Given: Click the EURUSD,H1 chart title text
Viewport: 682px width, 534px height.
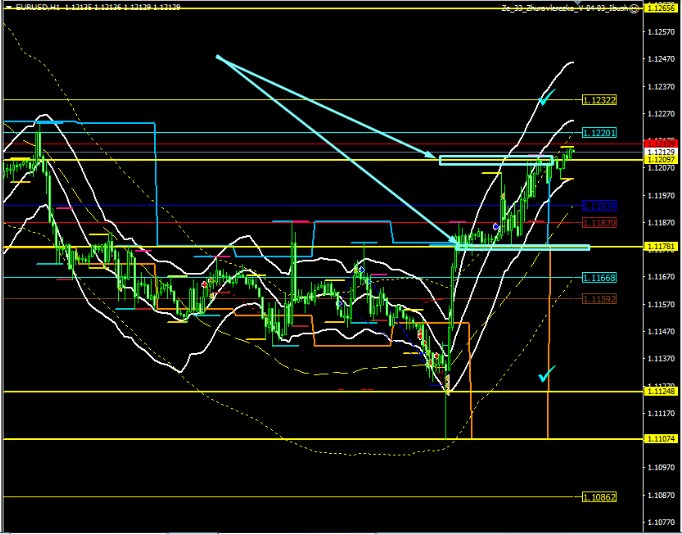Looking at the screenshot, I should pos(35,8).
